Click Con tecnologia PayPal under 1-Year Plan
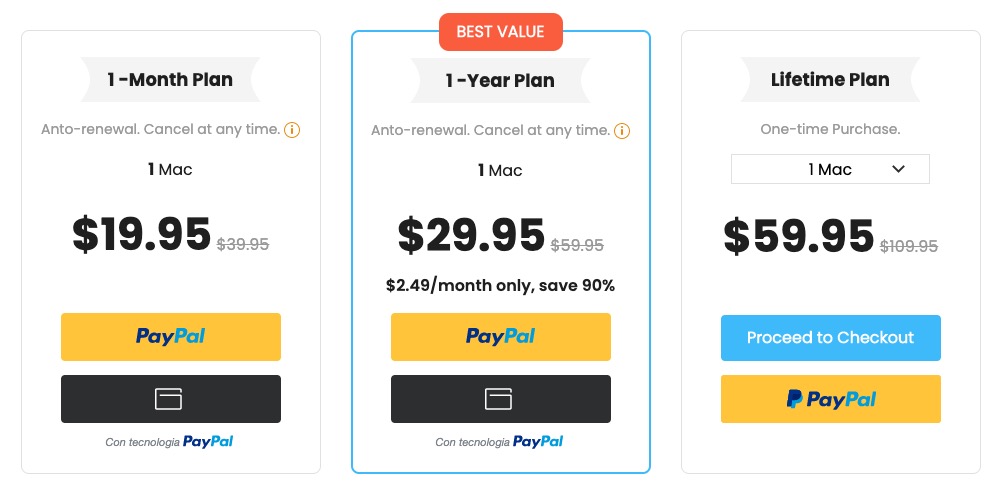Image resolution: width=1003 pixels, height=498 pixels. pyautogui.click(x=500, y=441)
